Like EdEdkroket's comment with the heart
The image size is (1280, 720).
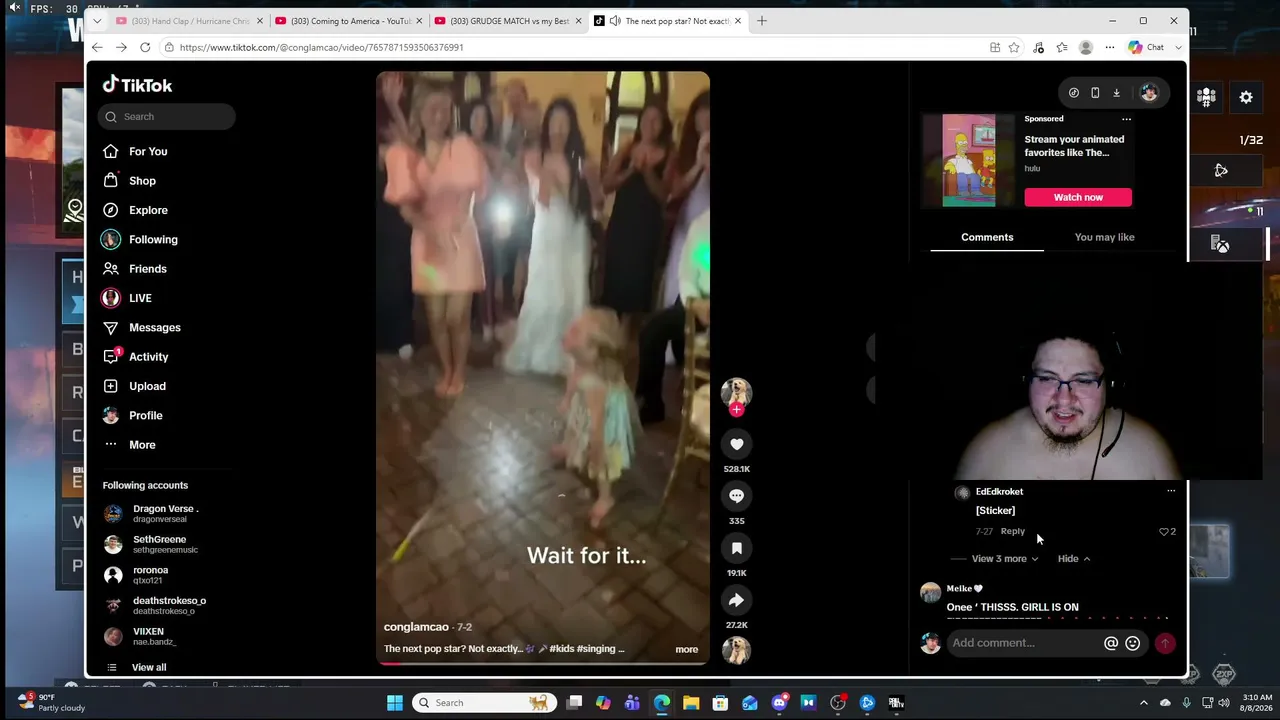[1164, 531]
